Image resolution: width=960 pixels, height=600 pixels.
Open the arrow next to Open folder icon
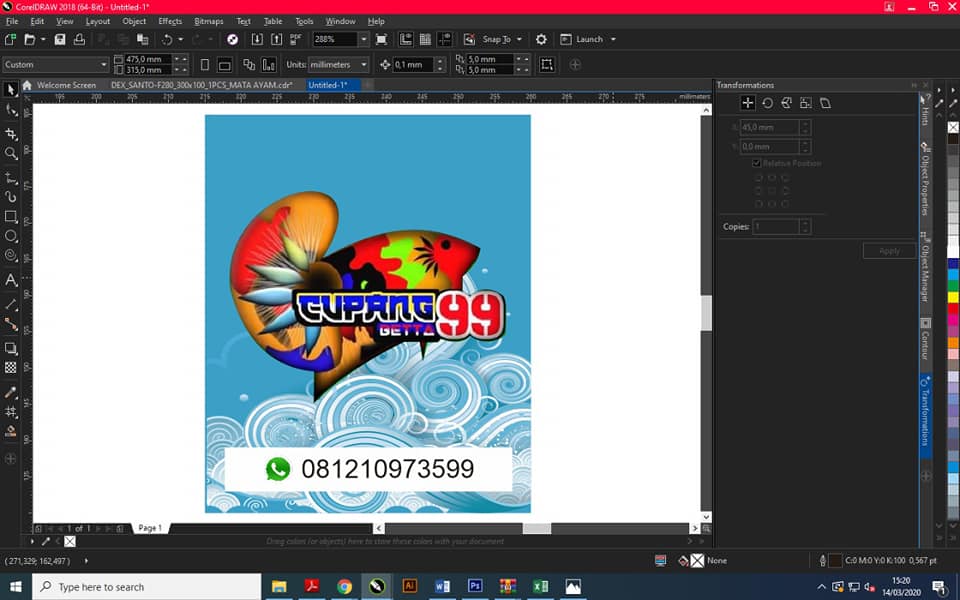point(43,39)
